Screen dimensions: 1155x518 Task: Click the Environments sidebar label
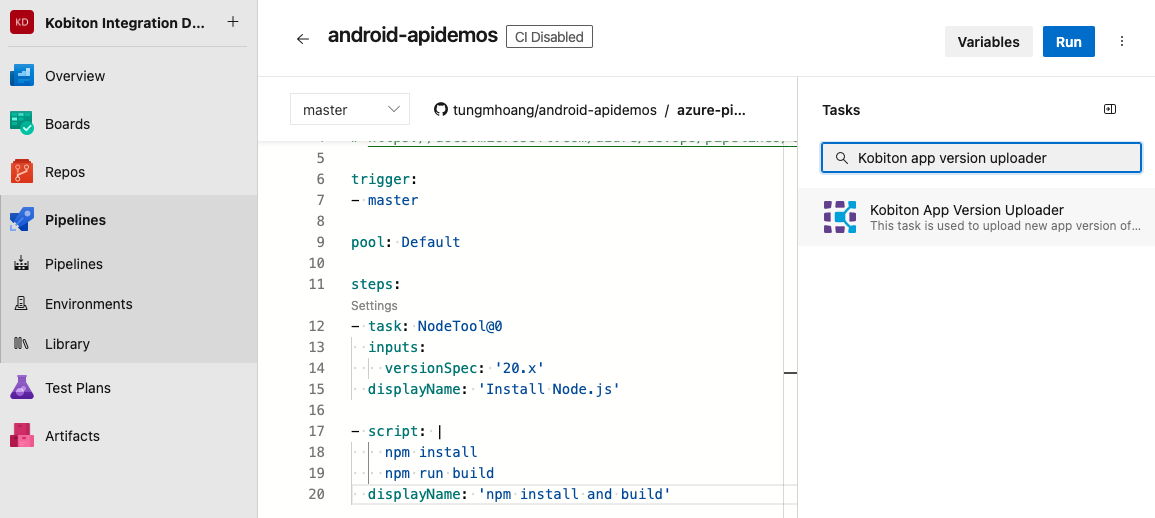click(88, 304)
